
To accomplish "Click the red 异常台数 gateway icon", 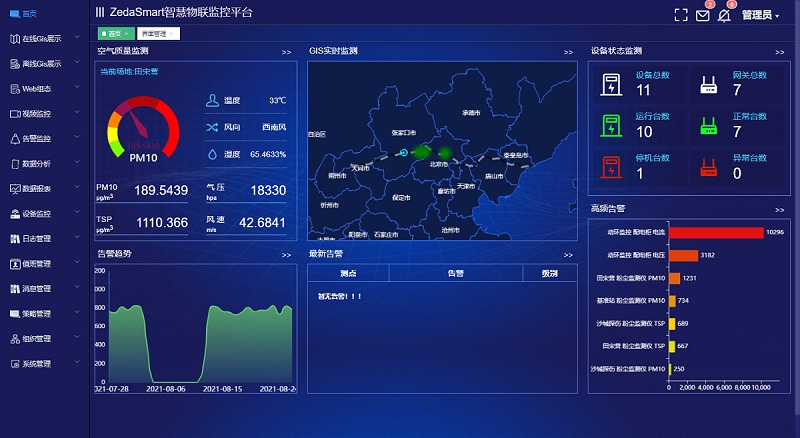I will coord(708,166).
